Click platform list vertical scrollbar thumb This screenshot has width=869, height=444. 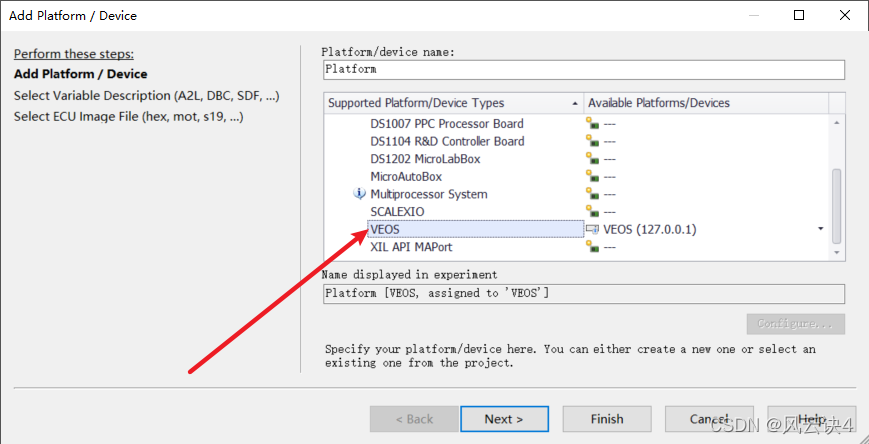tap(836, 206)
